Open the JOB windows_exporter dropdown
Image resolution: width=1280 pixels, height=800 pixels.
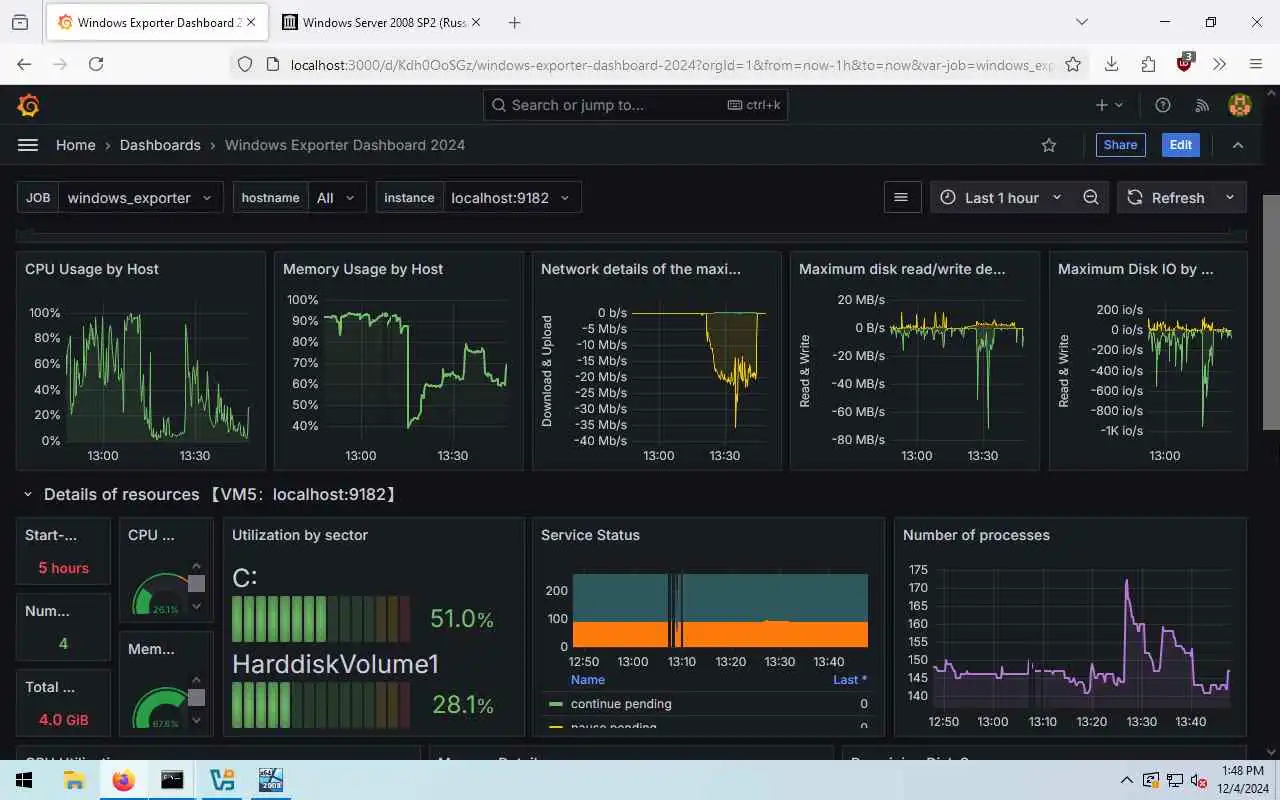(x=140, y=198)
